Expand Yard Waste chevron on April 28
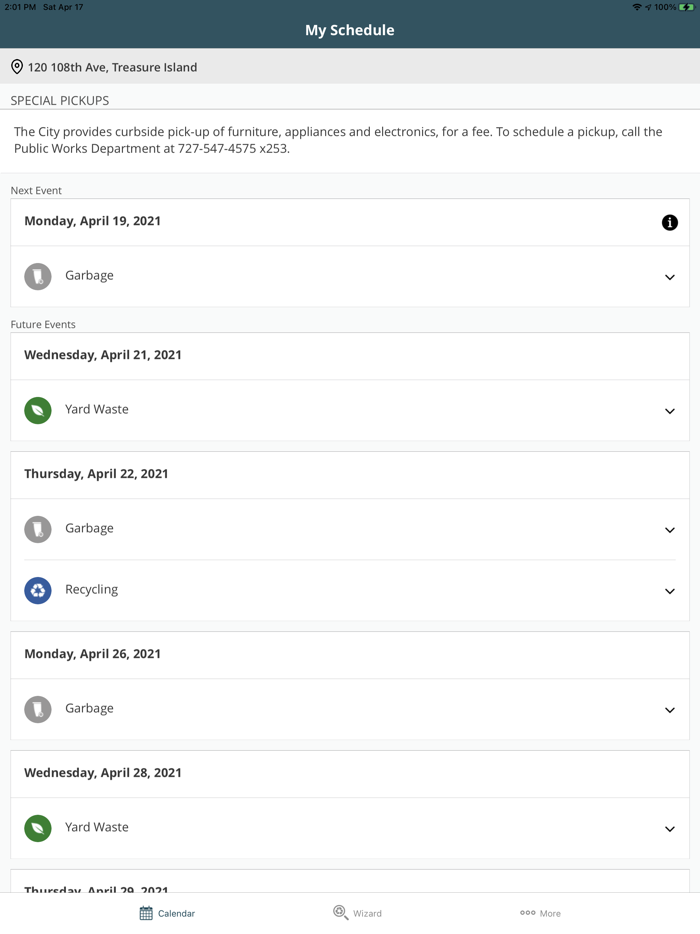 pos(670,829)
